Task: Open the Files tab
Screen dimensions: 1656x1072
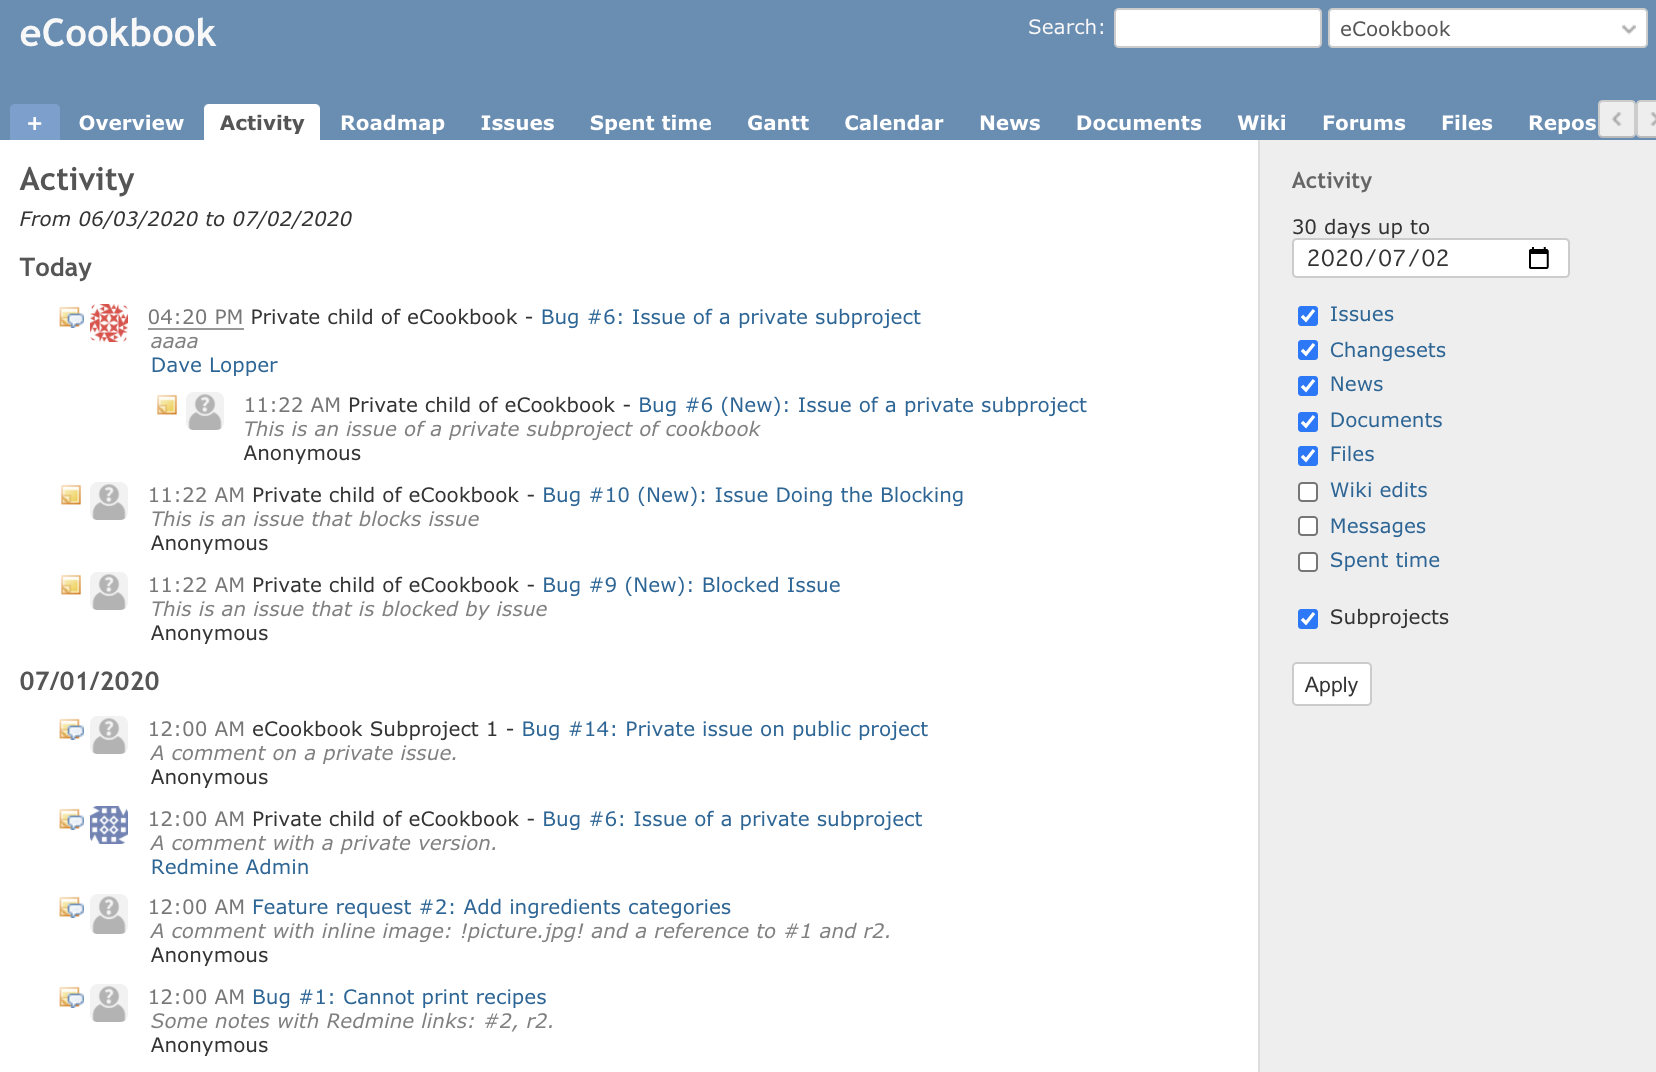Action: 1467,122
